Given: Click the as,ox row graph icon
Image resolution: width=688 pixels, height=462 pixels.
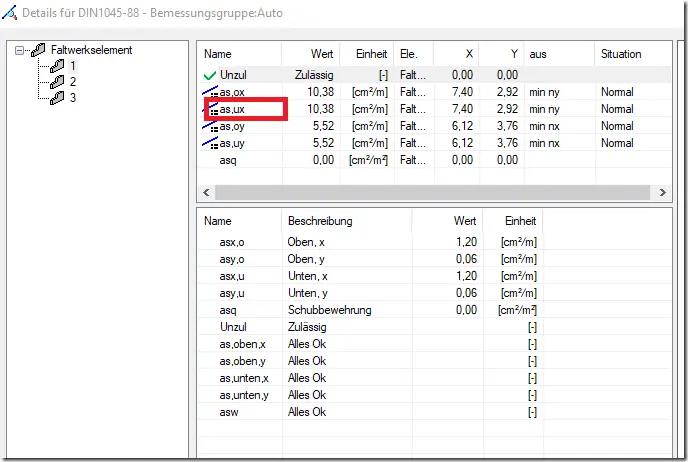Looking at the screenshot, I should (210, 92).
